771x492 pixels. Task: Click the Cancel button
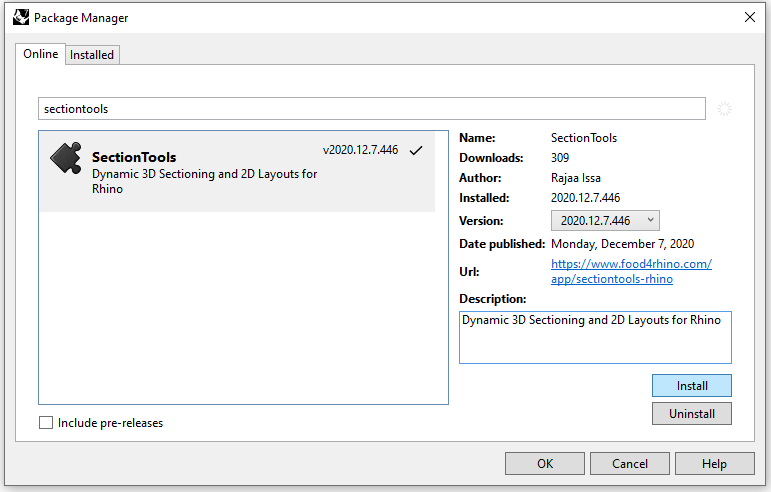pos(629,463)
